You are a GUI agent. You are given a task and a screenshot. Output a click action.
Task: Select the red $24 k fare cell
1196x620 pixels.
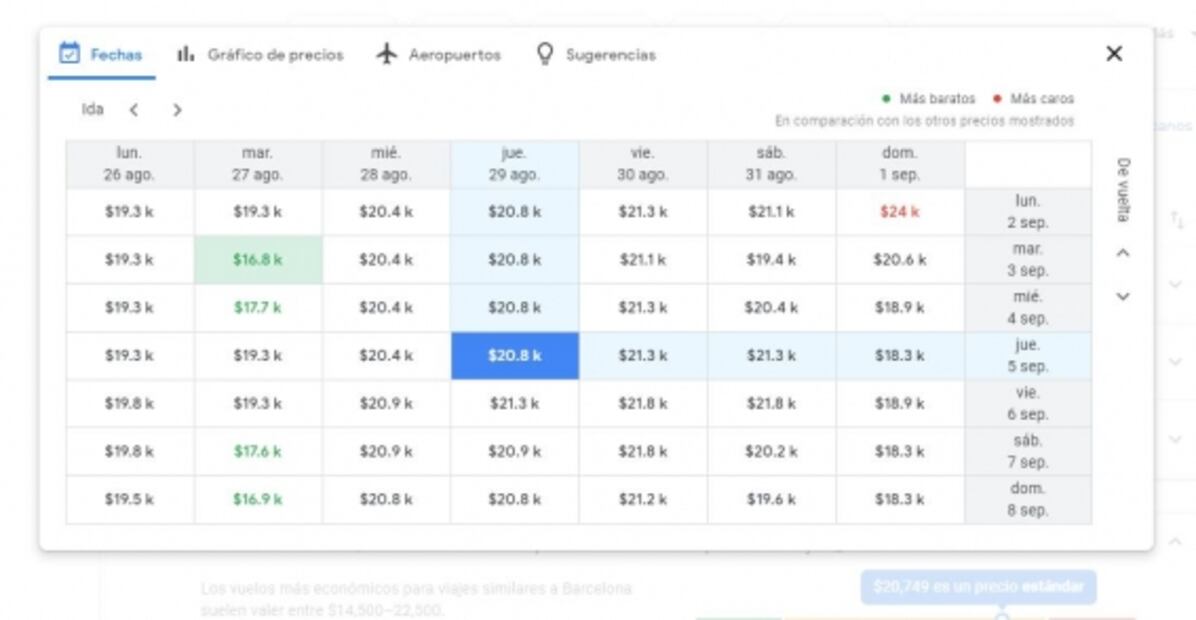900,209
